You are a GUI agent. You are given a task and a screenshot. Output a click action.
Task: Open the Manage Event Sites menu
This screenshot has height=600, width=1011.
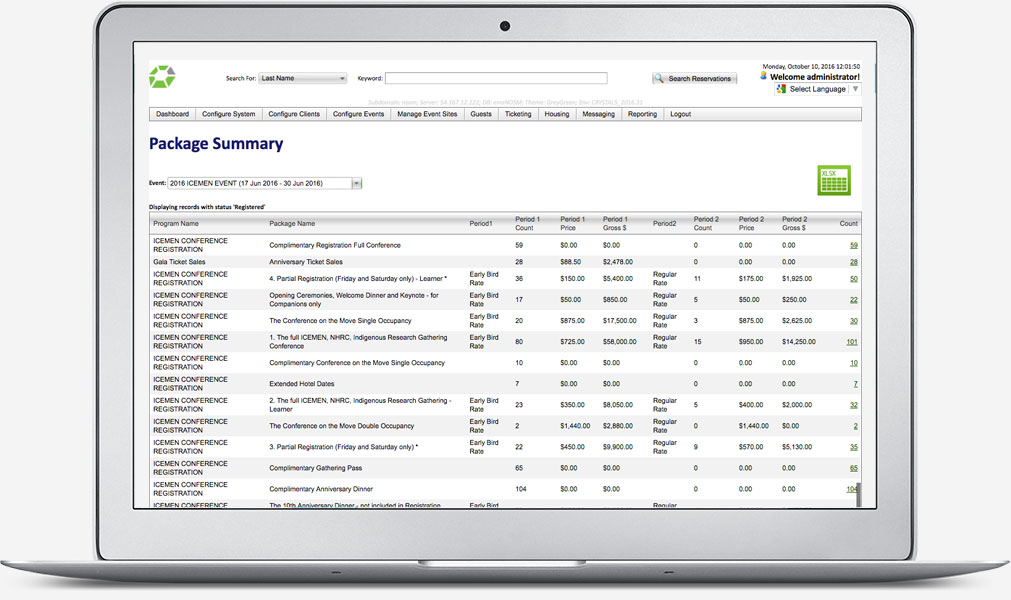pyautogui.click(x=427, y=114)
